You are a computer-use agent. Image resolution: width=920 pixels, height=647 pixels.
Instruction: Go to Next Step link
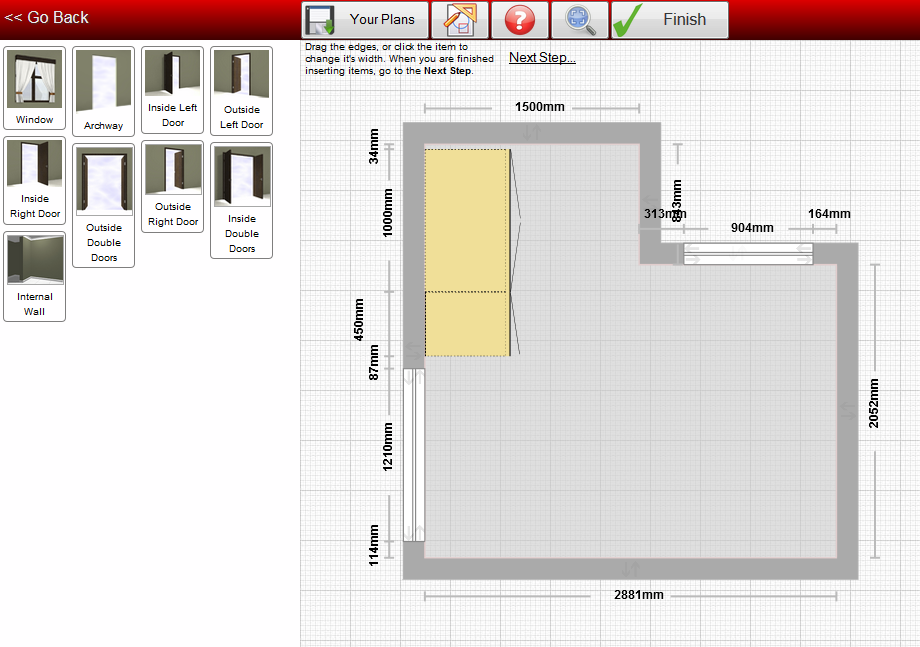[542, 57]
